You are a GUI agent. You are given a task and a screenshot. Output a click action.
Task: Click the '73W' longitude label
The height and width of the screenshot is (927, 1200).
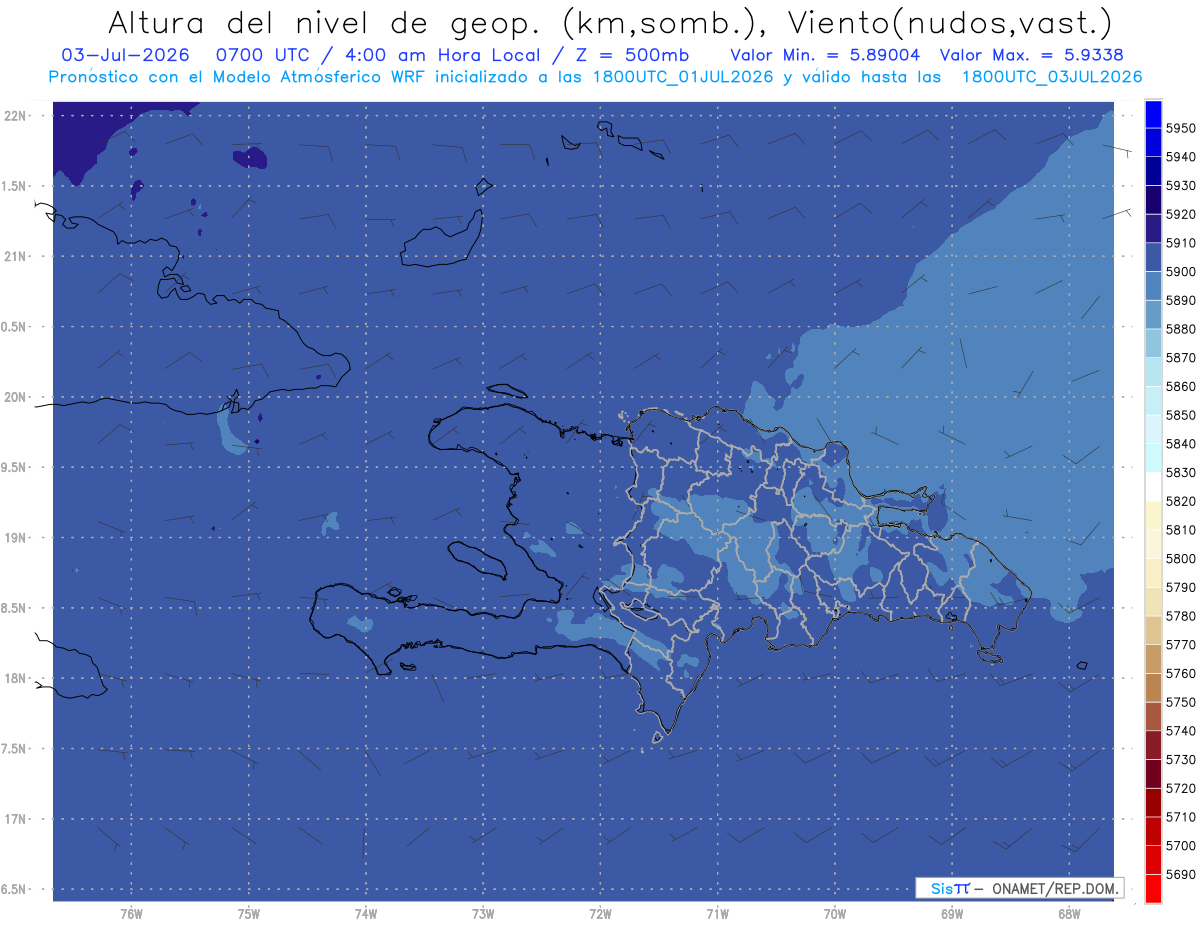pyautogui.click(x=483, y=913)
